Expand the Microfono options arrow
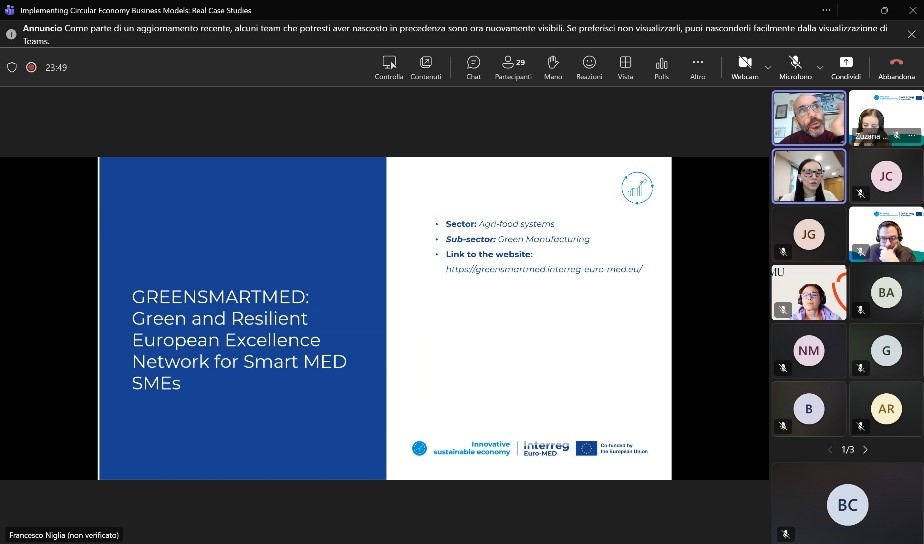Viewport: 924px width, 544px height. click(x=820, y=67)
